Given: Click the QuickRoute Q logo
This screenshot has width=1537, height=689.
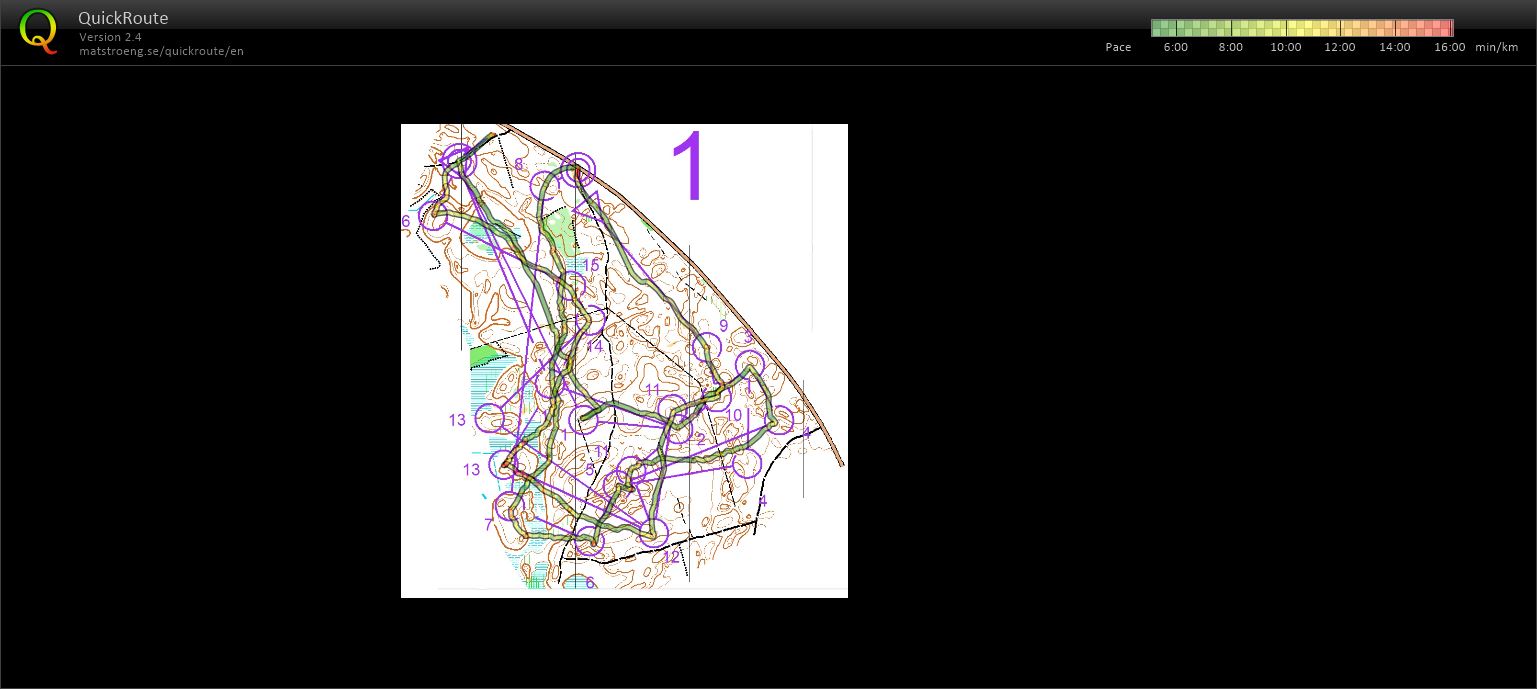Looking at the screenshot, I should pyautogui.click(x=38, y=30).
